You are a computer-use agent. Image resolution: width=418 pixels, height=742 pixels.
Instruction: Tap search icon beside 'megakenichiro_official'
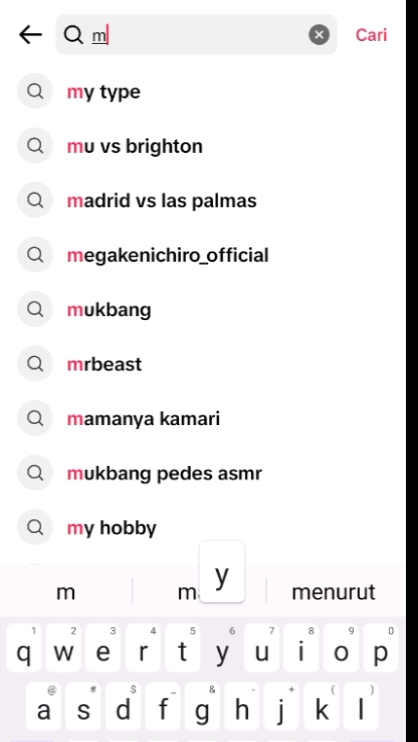click(x=35, y=255)
